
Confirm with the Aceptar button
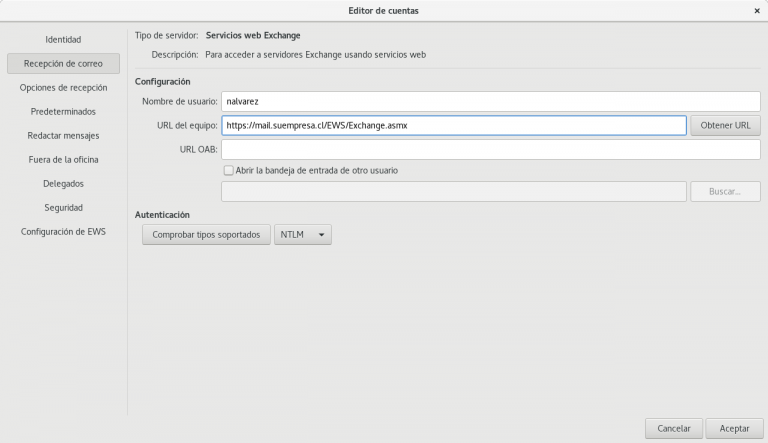pos(734,428)
